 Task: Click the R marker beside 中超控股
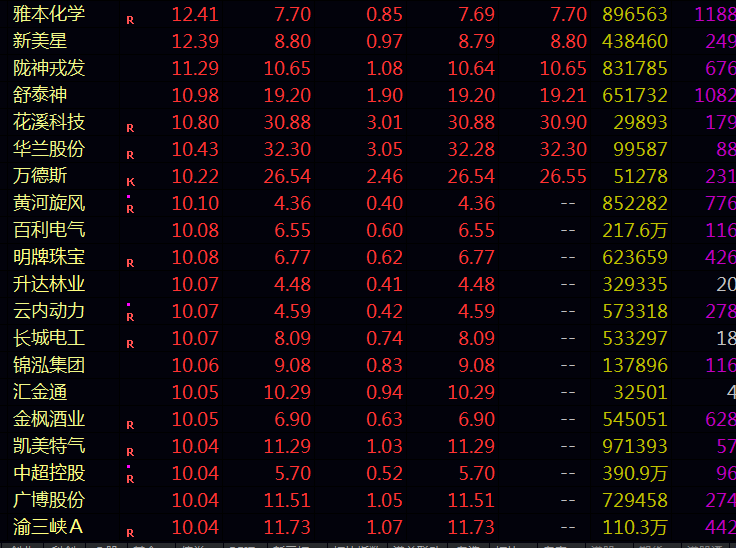click(130, 479)
